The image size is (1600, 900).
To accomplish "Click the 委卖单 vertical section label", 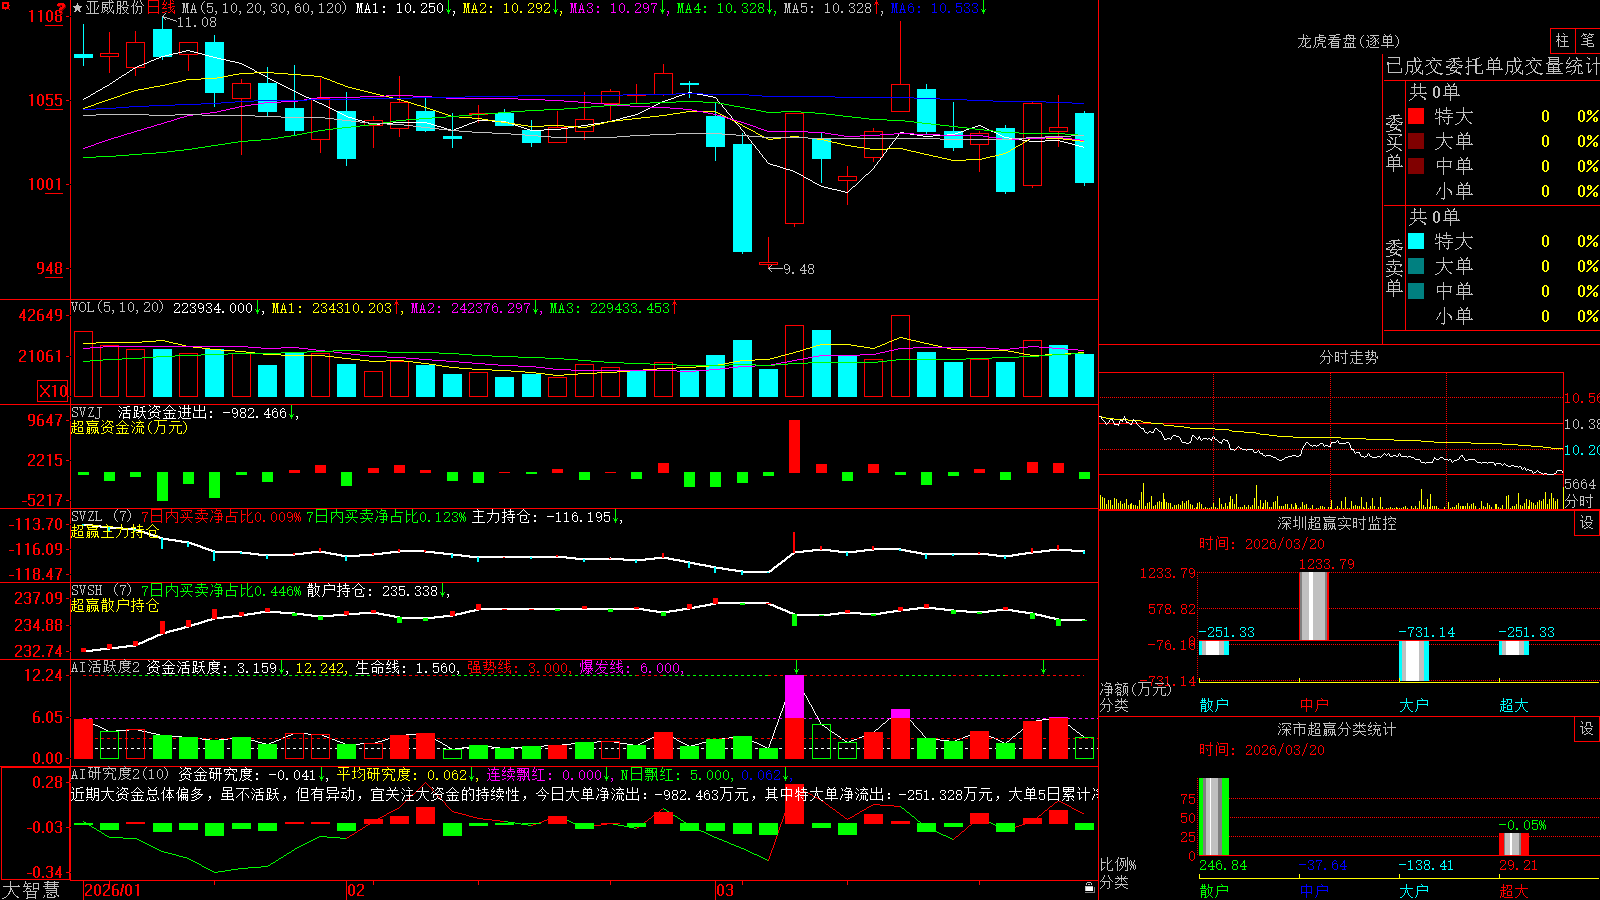I will 1394,268.
